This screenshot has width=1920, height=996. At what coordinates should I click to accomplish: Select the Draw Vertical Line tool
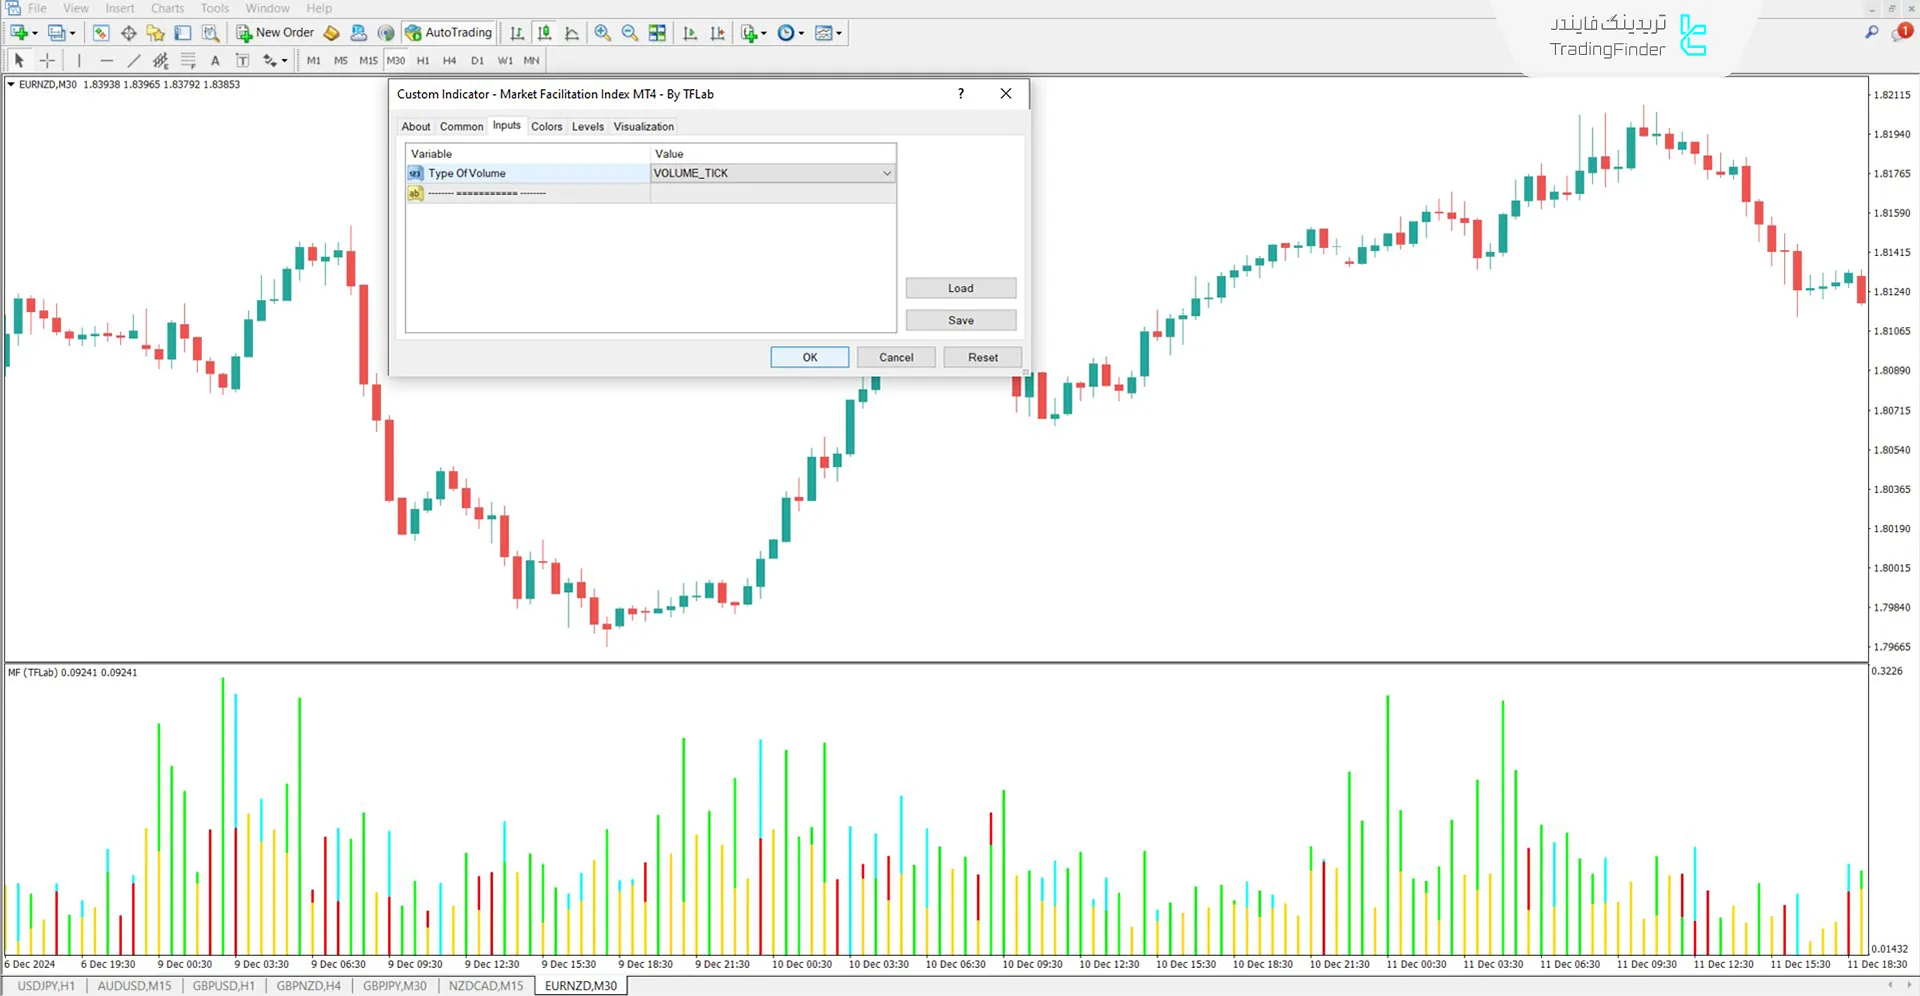click(x=79, y=61)
